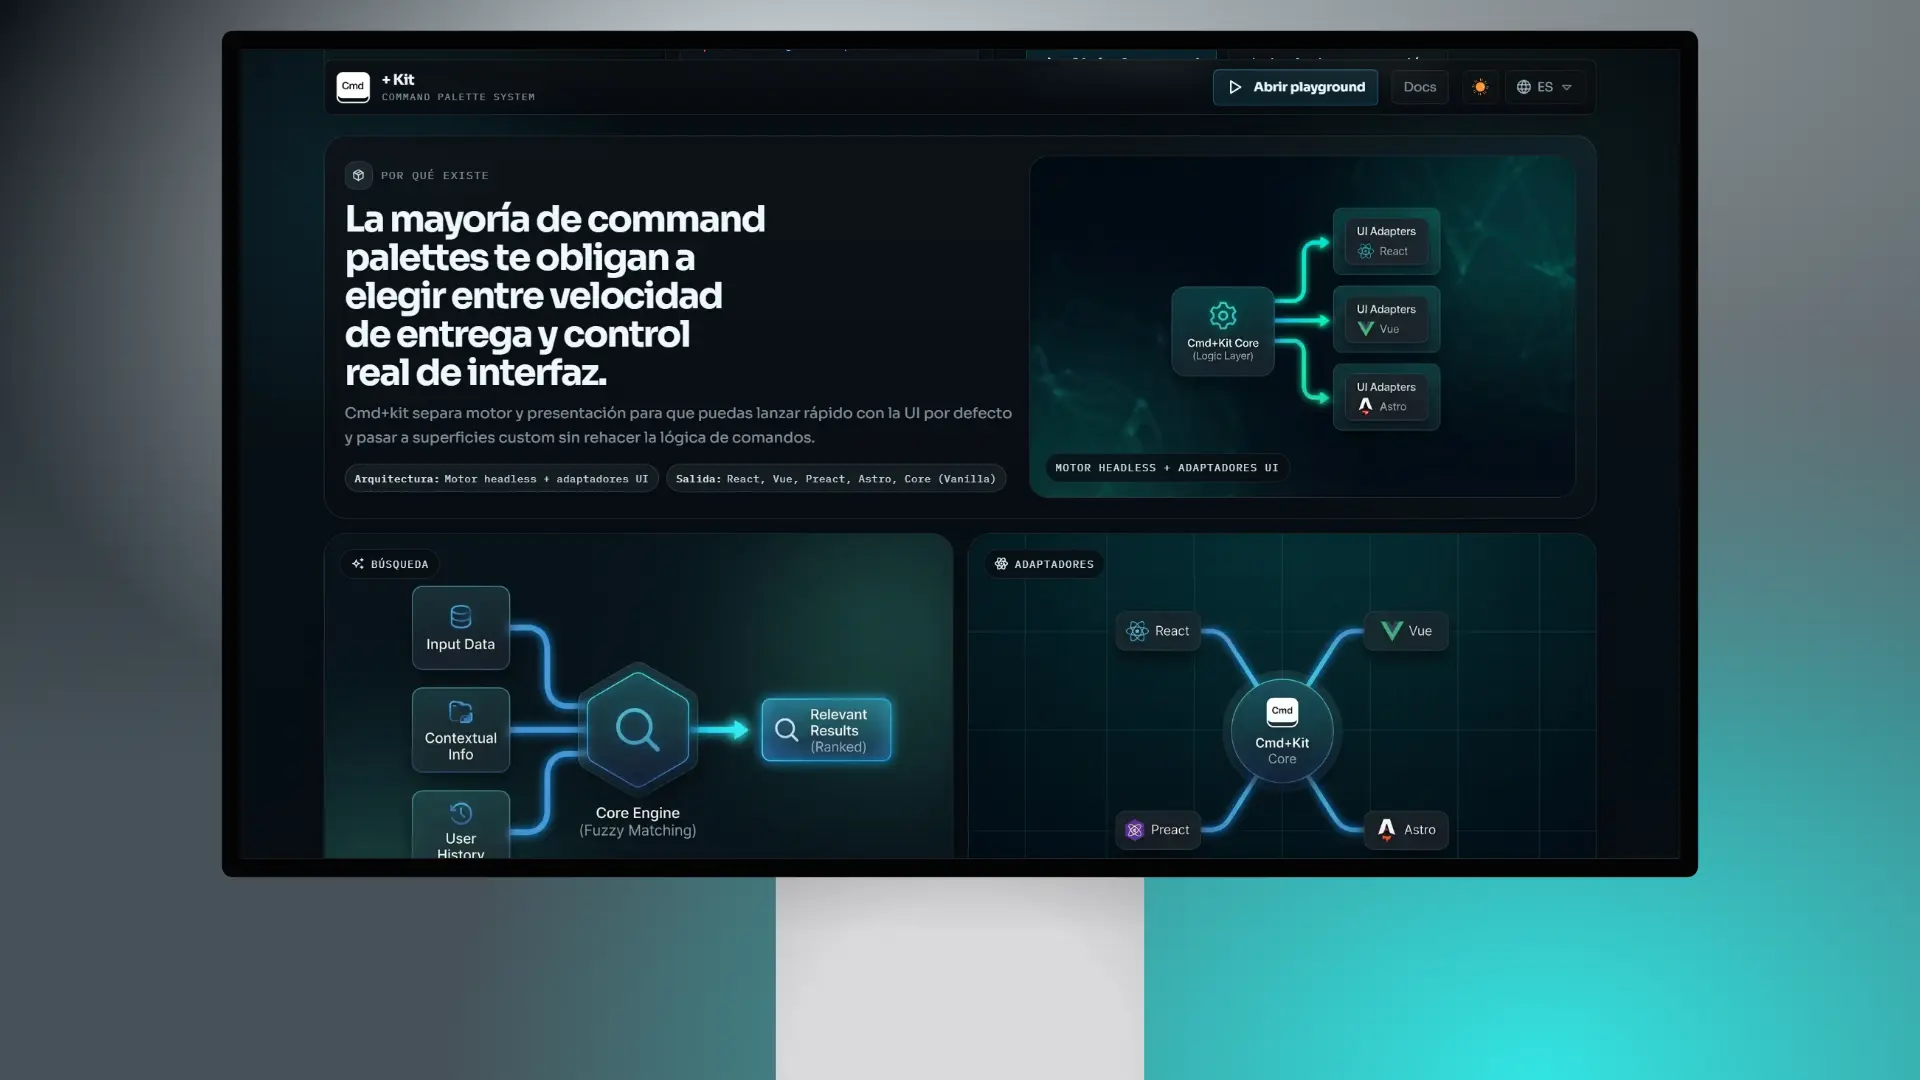This screenshot has height=1080, width=1920.
Task: Click the magnifier in the Core Engine hexagon
Action: click(x=637, y=729)
